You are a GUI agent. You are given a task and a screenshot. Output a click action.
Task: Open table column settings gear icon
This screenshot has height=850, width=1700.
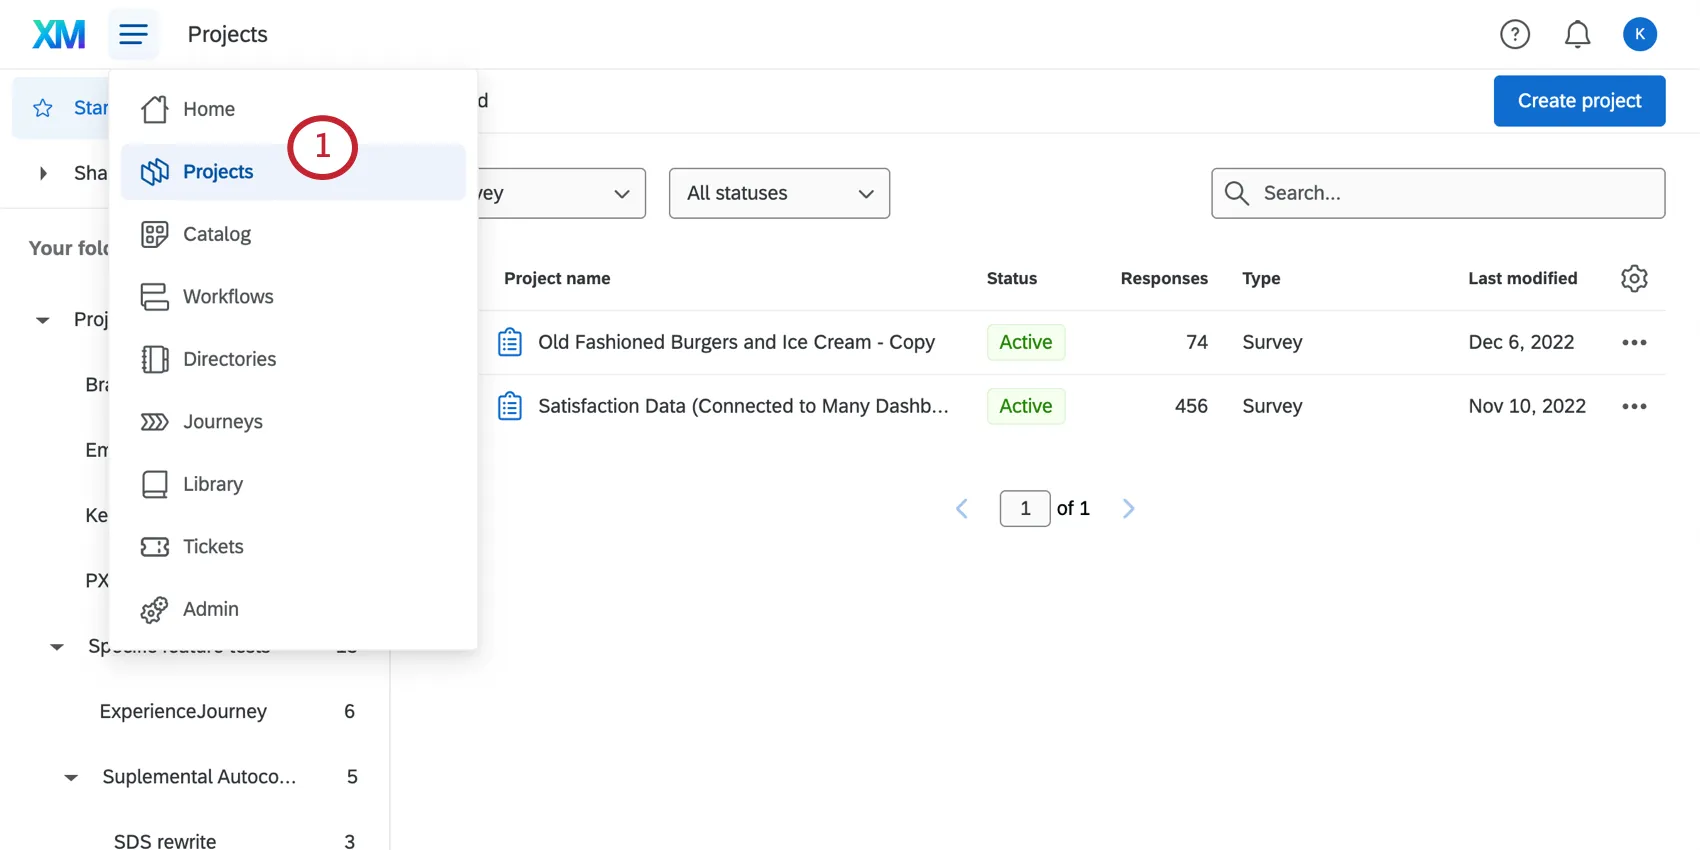tap(1634, 279)
